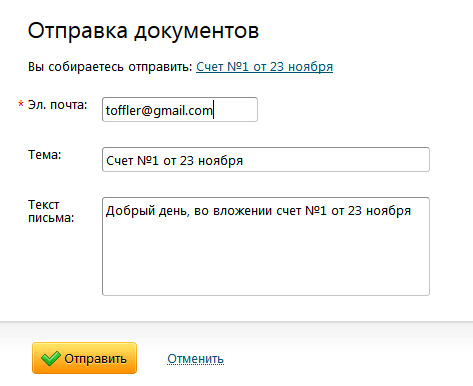Click the red required asterisk near Эл. почта
This screenshot has width=473, height=386.
pos(21,104)
